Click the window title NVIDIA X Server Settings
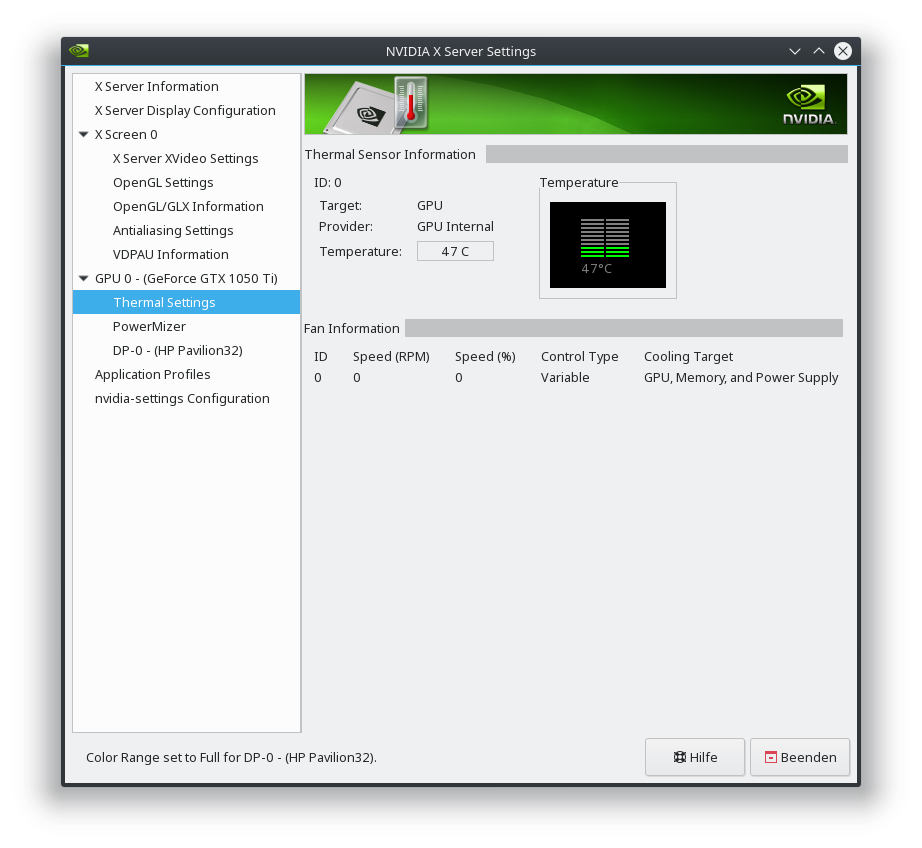Viewport: 922px width, 848px height. tap(460, 52)
